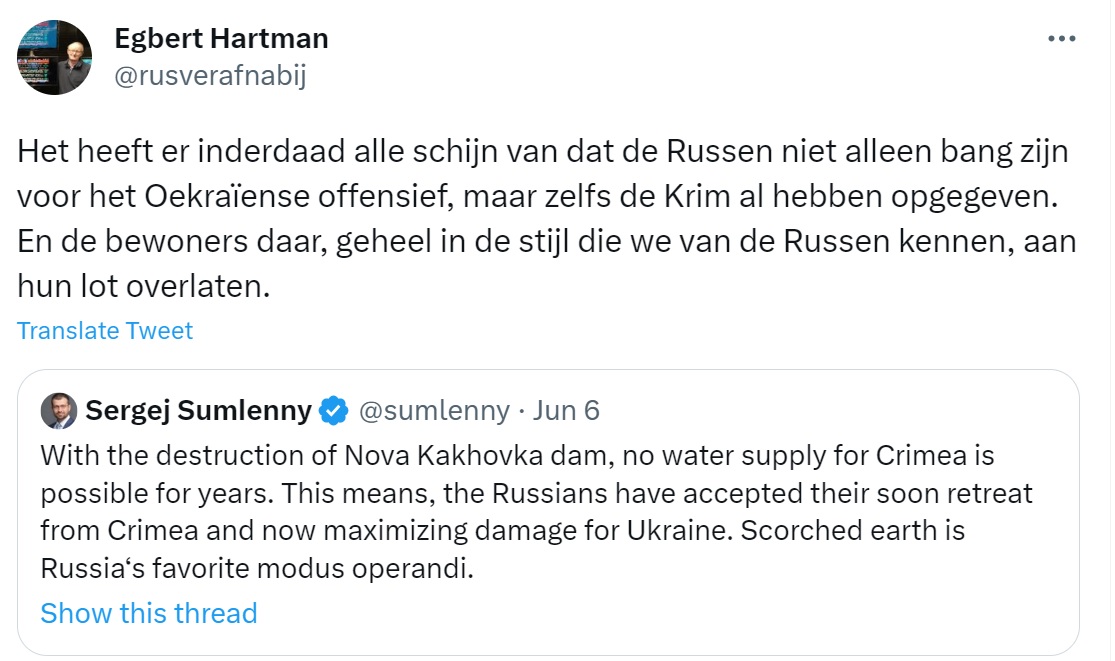Click the blue verified badge icon
Viewport: 1115px width, 661px height.
pos(334,411)
